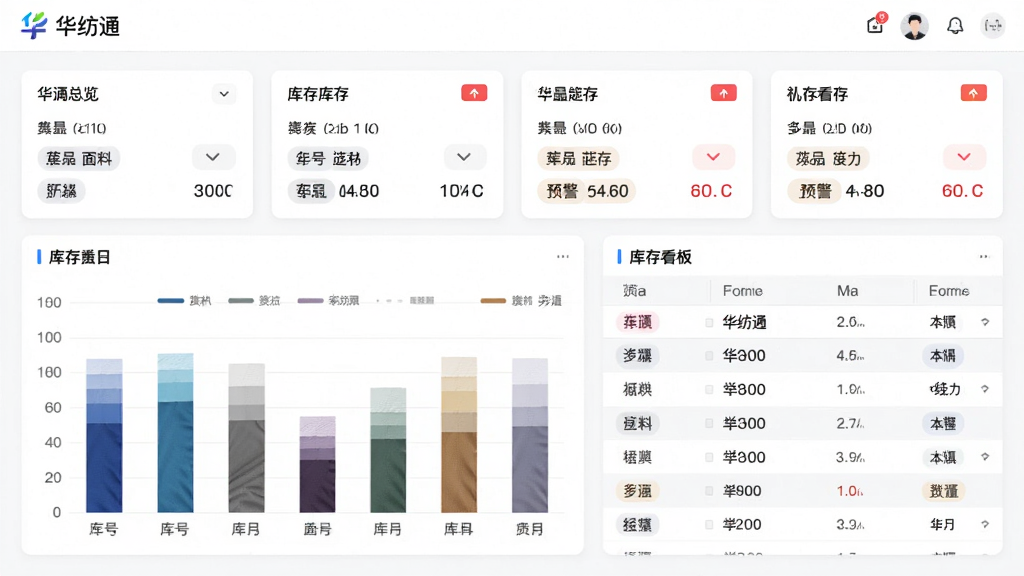Click the 4.6 value in 华300 row
This screenshot has height=576, width=1024.
point(850,356)
